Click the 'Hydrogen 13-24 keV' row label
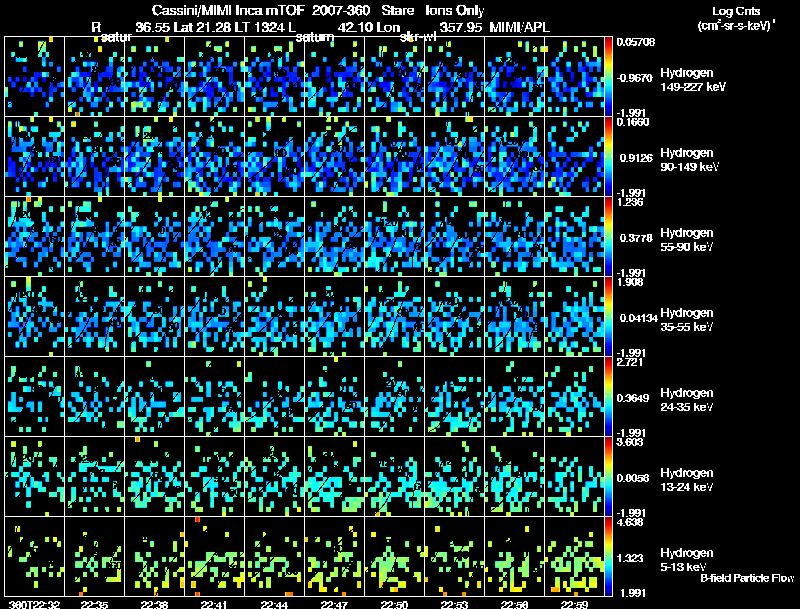The width and height of the screenshot is (800, 609). 686,480
